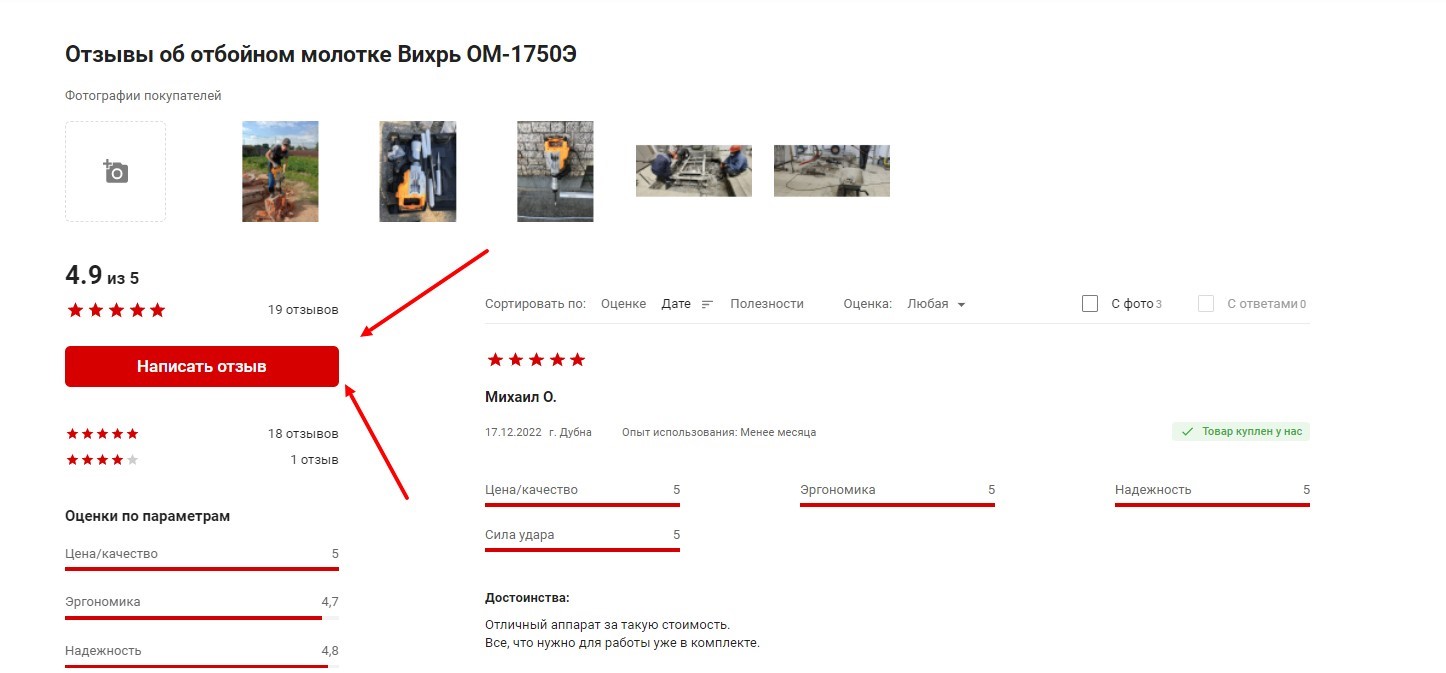This screenshot has width=1446, height=673.
Task: Click reviewer name 'Михаил О.'
Action: tap(520, 397)
